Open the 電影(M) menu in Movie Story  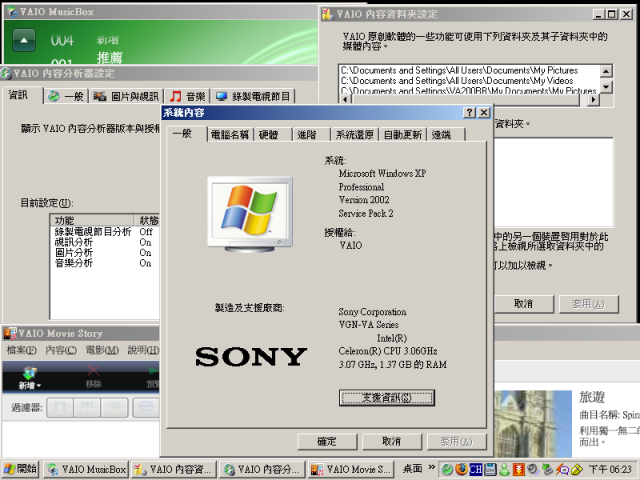pos(102,350)
